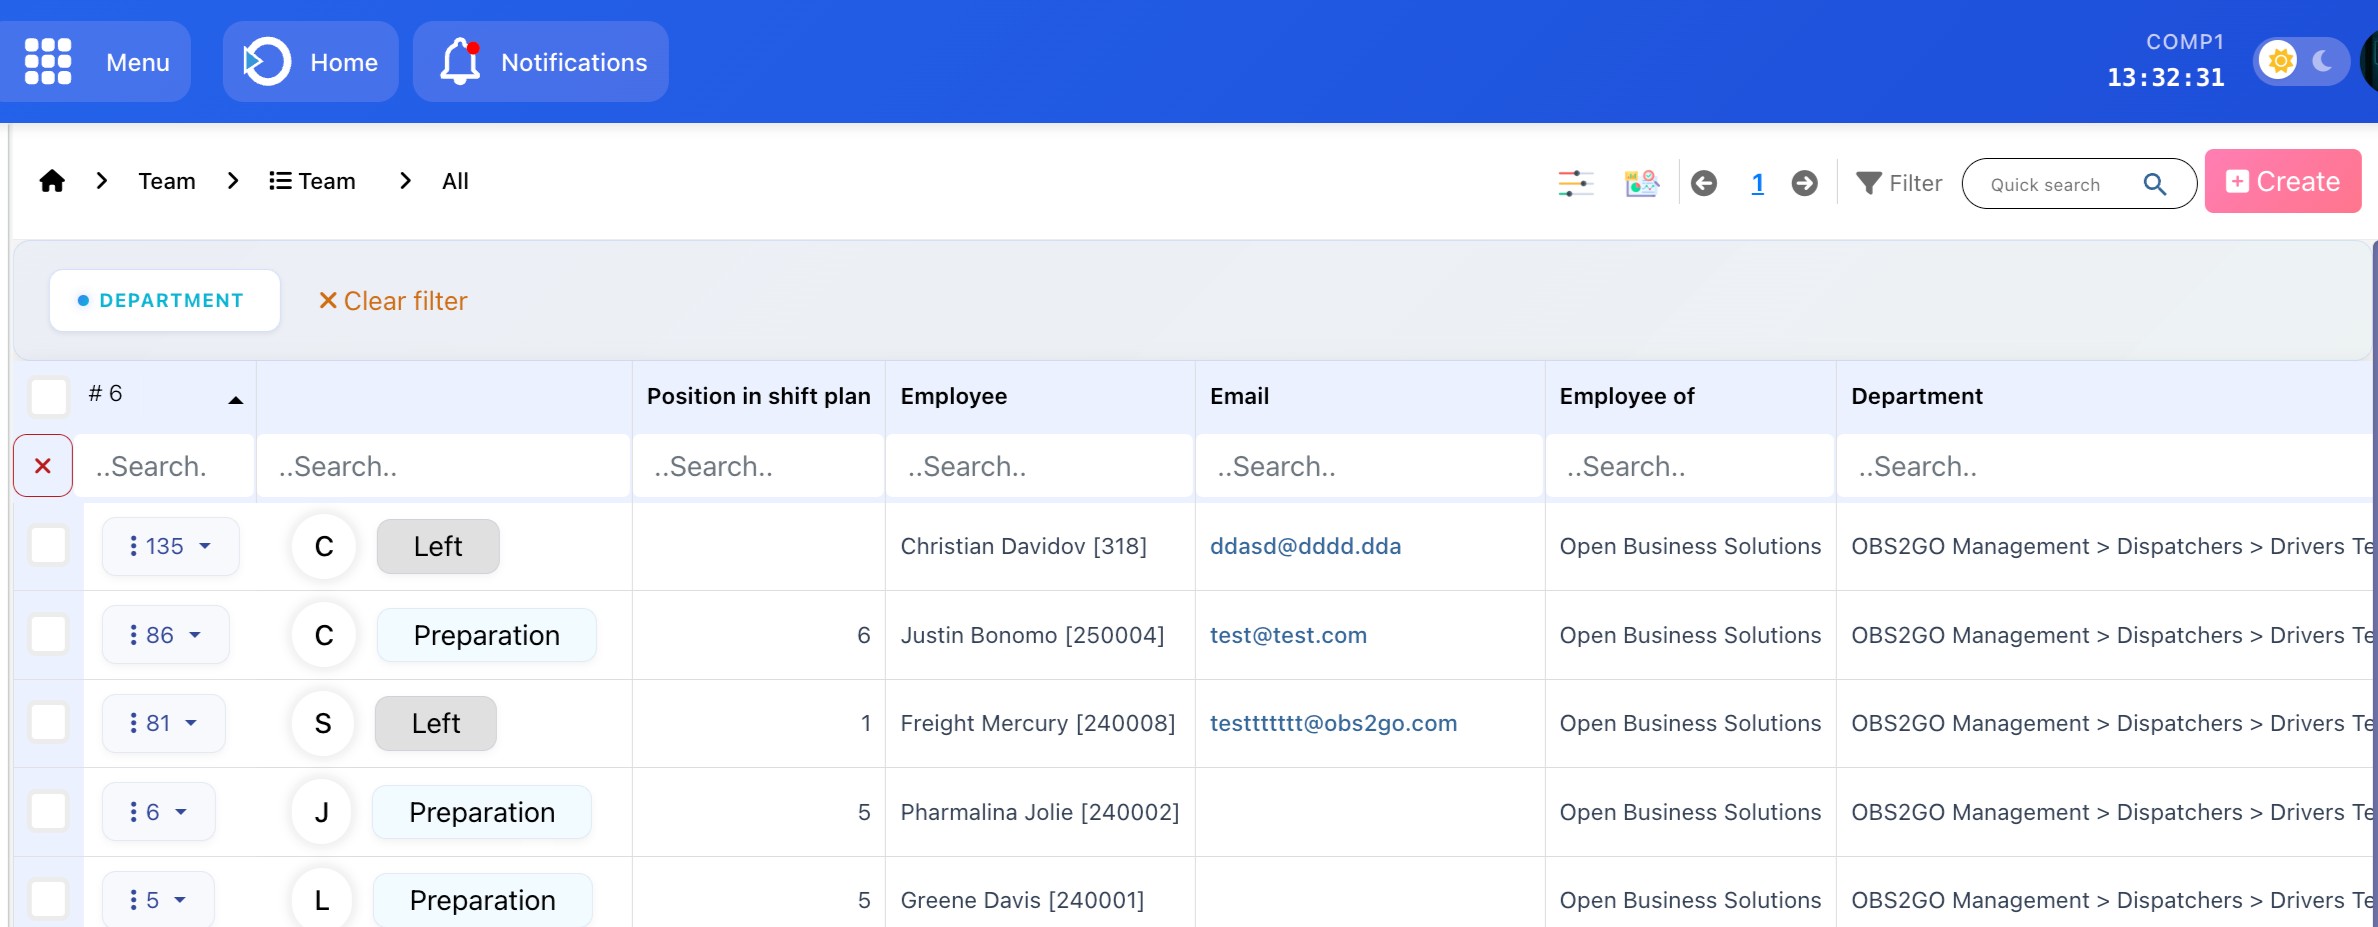Viewport: 2378px width, 927px height.
Task: Toggle the light/dark theme switch
Action: [2301, 62]
